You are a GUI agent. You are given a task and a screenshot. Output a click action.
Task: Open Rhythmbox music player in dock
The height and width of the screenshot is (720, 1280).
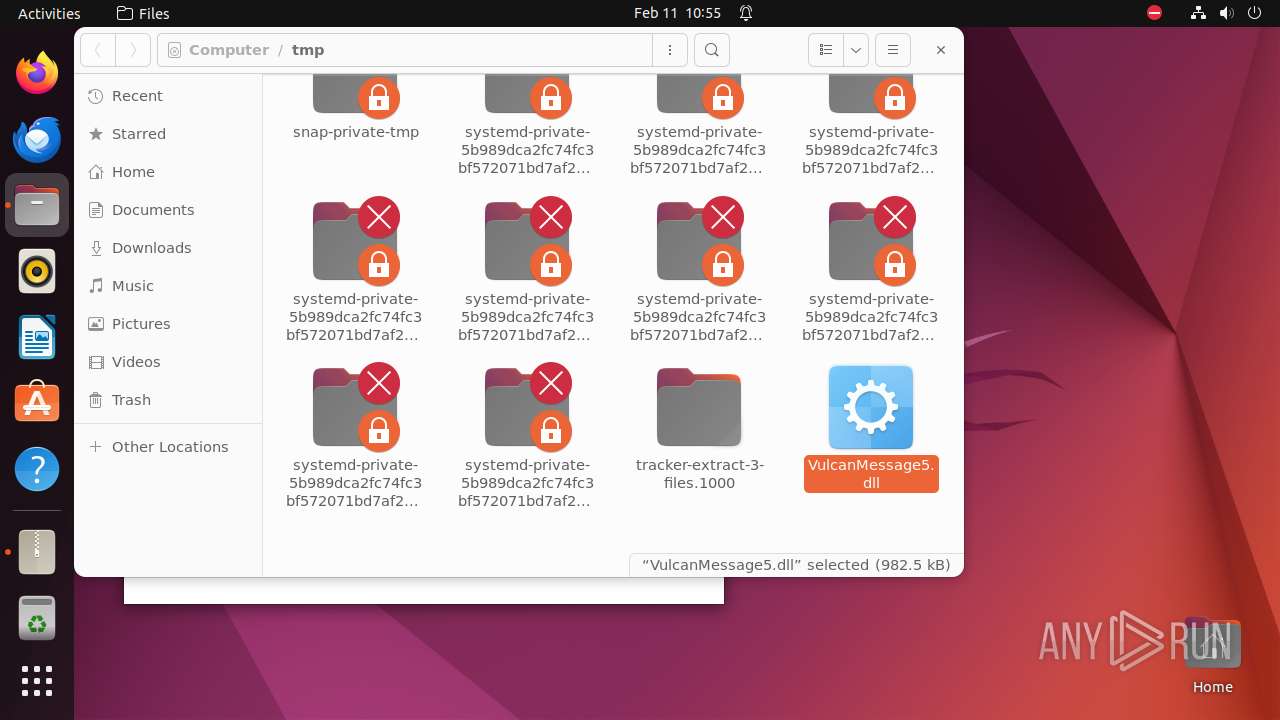[37, 271]
